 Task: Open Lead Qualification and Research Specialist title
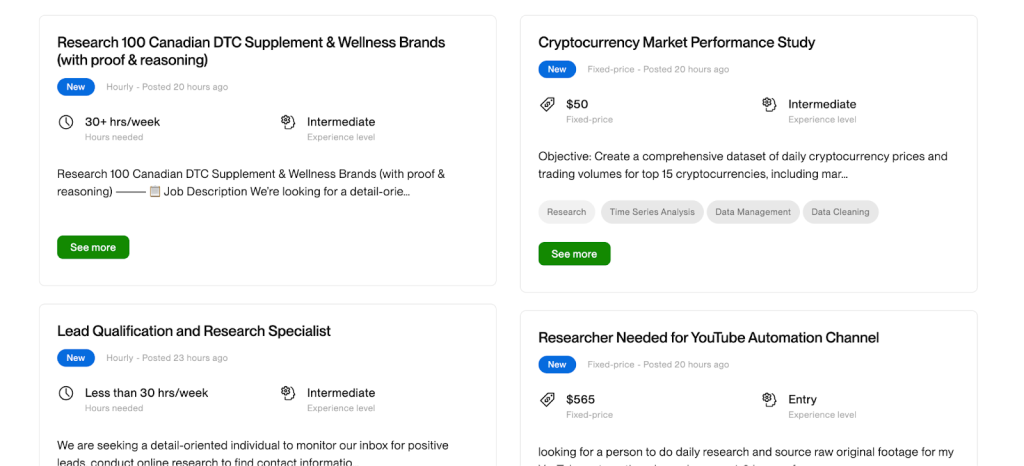pos(194,331)
